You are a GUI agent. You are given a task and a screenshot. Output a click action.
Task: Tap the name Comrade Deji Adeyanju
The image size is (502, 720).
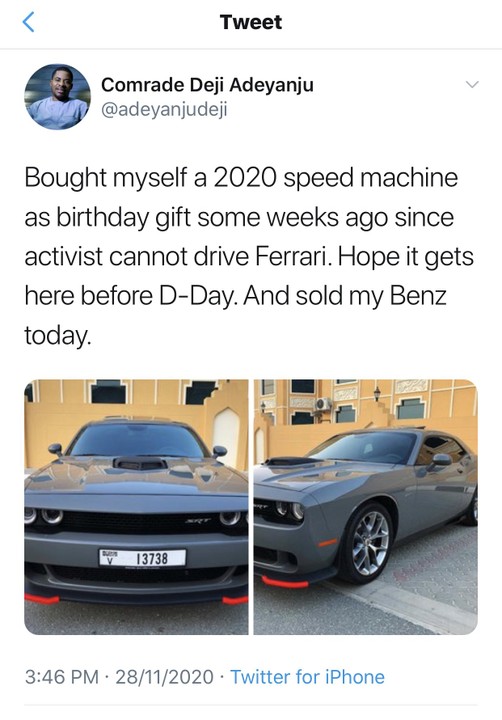coord(207,85)
